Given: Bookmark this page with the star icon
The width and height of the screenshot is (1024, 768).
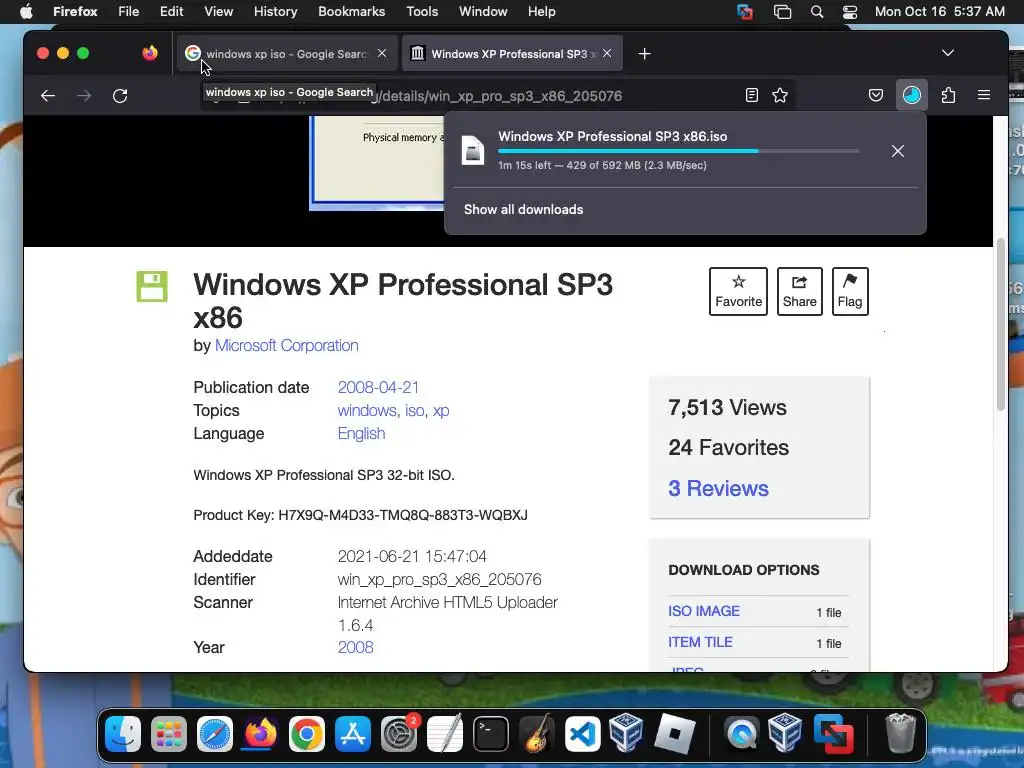Looking at the screenshot, I should 780,95.
